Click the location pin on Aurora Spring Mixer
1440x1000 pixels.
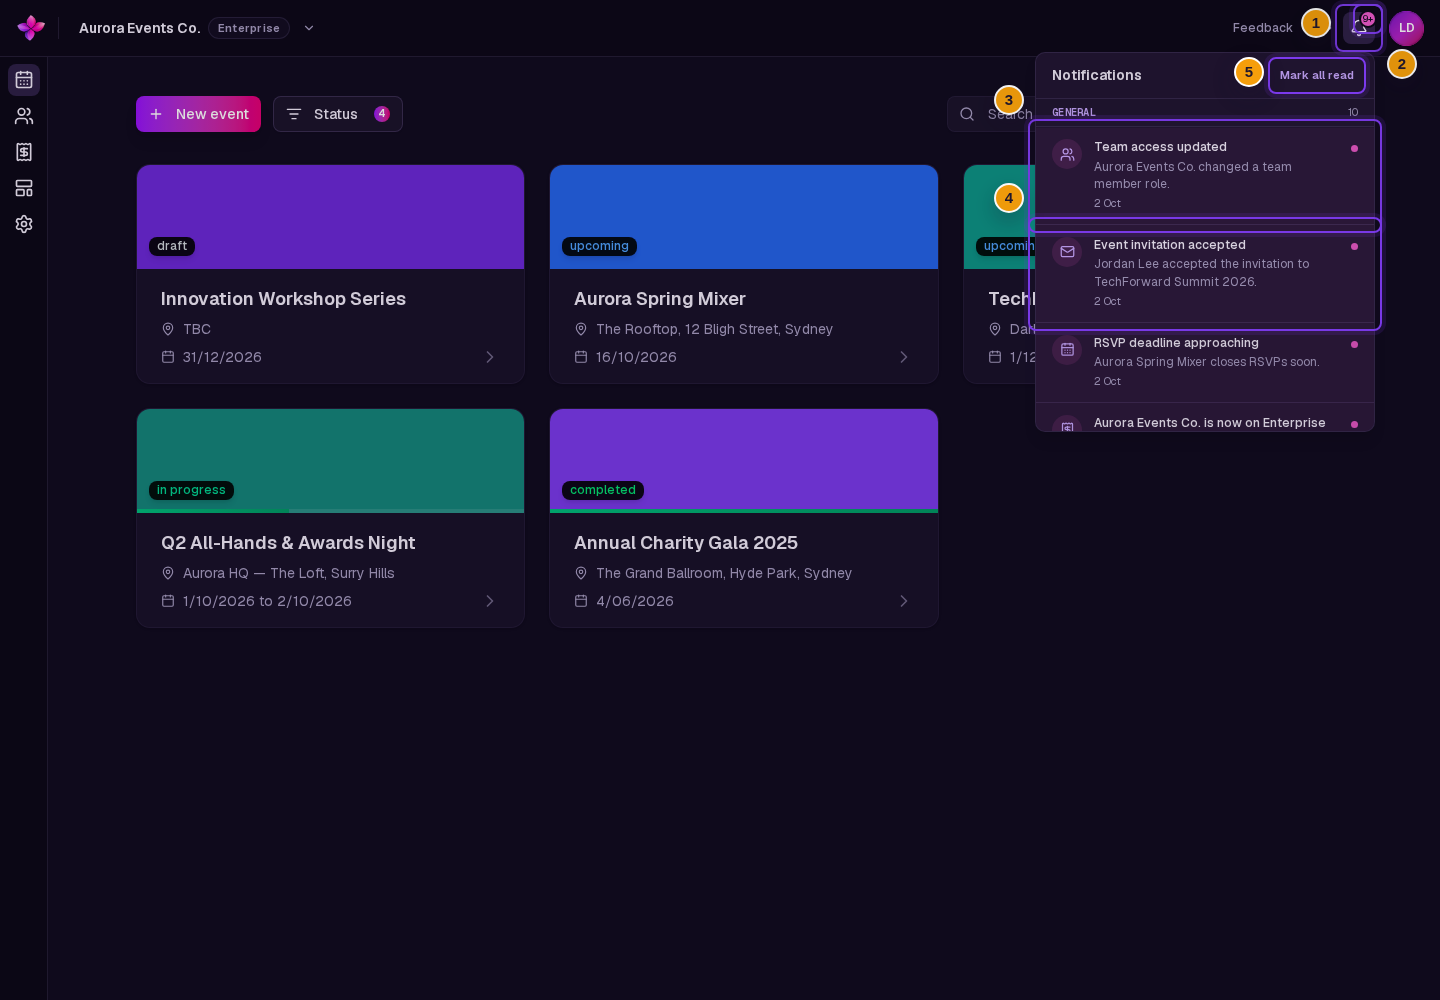pyautogui.click(x=581, y=329)
